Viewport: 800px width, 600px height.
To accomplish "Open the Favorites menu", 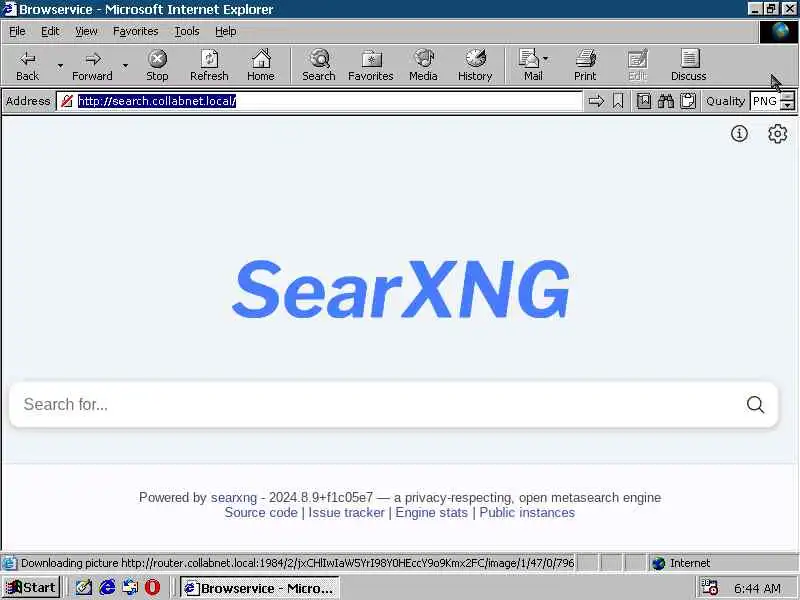I will click(136, 32).
